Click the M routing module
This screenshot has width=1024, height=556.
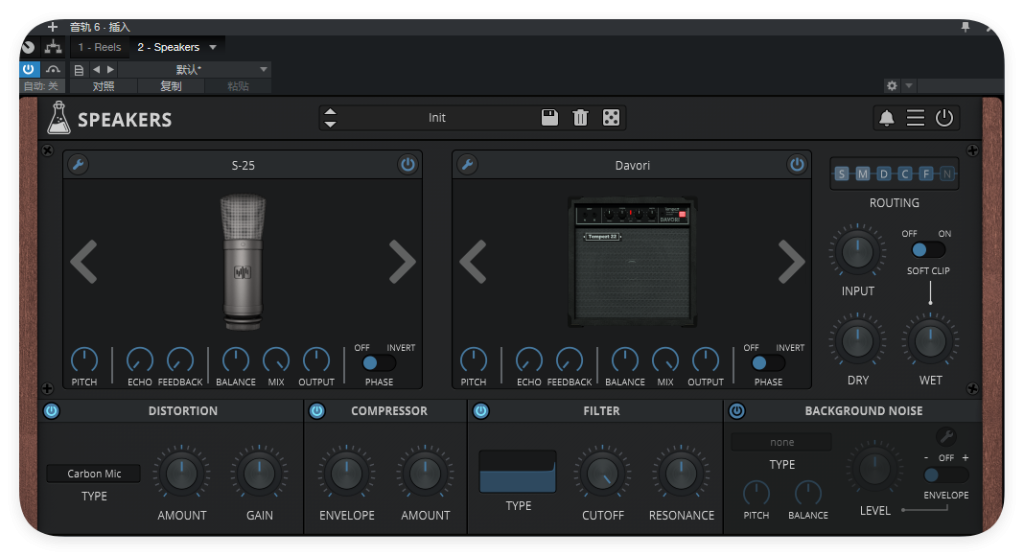(x=863, y=174)
